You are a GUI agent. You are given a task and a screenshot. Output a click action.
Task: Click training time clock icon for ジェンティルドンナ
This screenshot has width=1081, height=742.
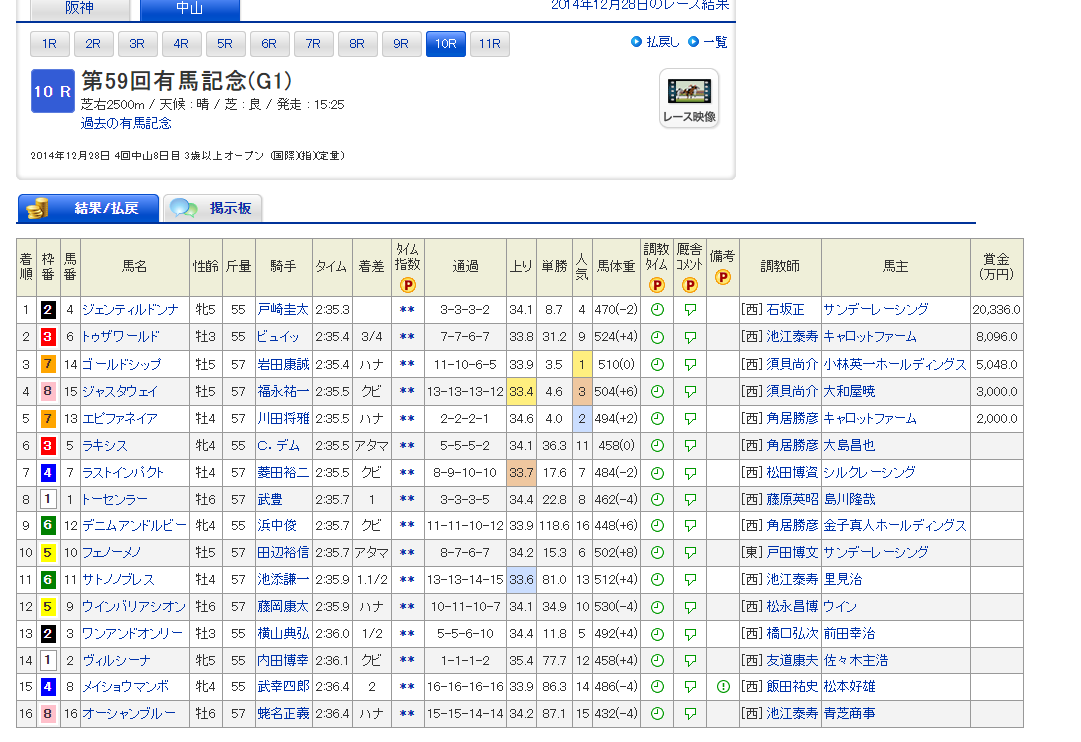tap(657, 310)
